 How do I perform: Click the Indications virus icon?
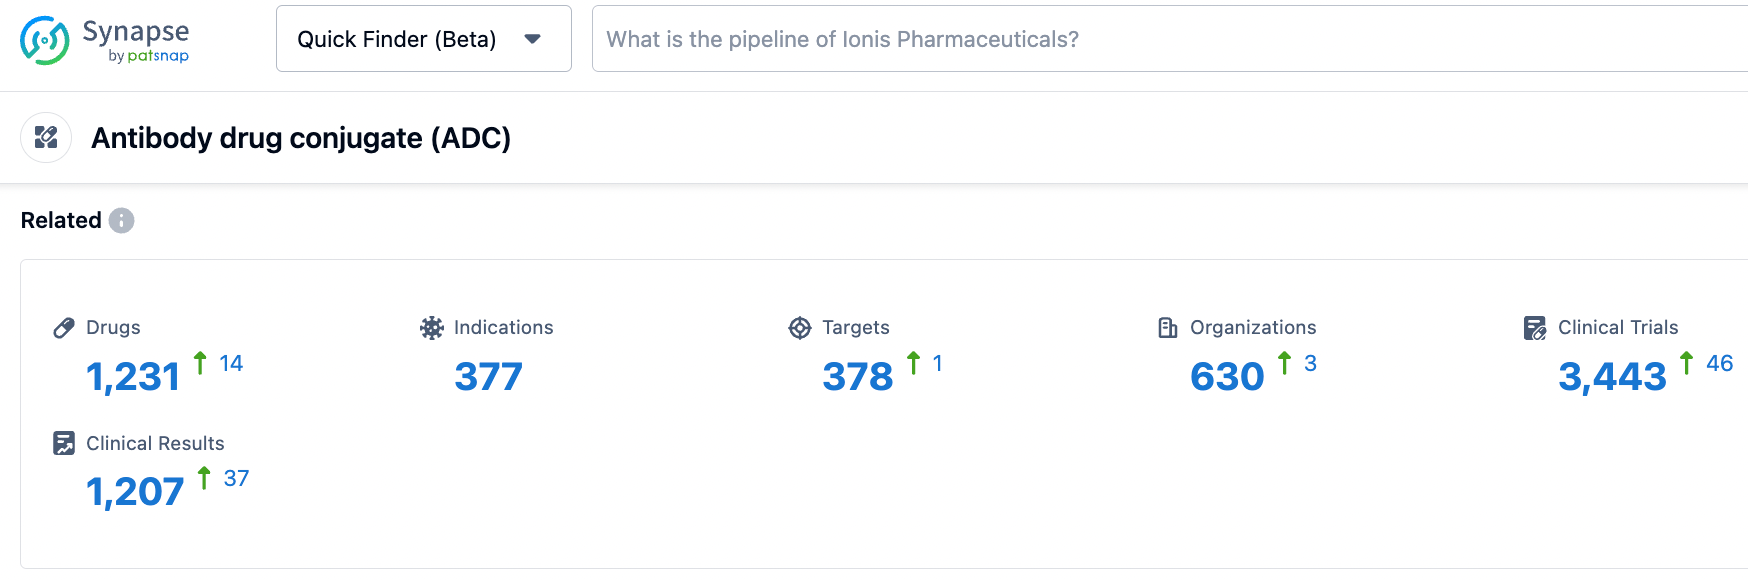tap(431, 328)
